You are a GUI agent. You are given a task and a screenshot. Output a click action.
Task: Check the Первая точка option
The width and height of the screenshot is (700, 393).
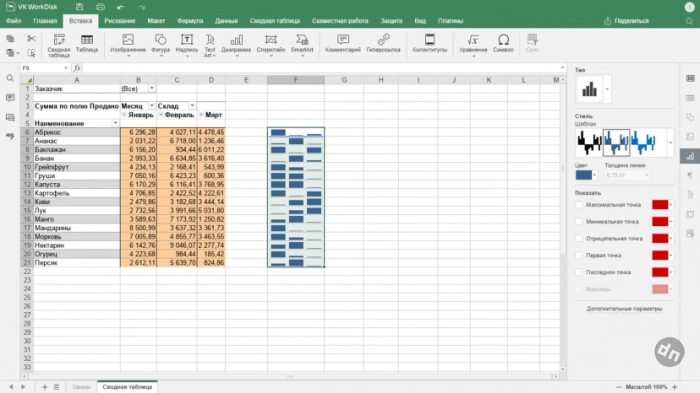[x=579, y=255]
